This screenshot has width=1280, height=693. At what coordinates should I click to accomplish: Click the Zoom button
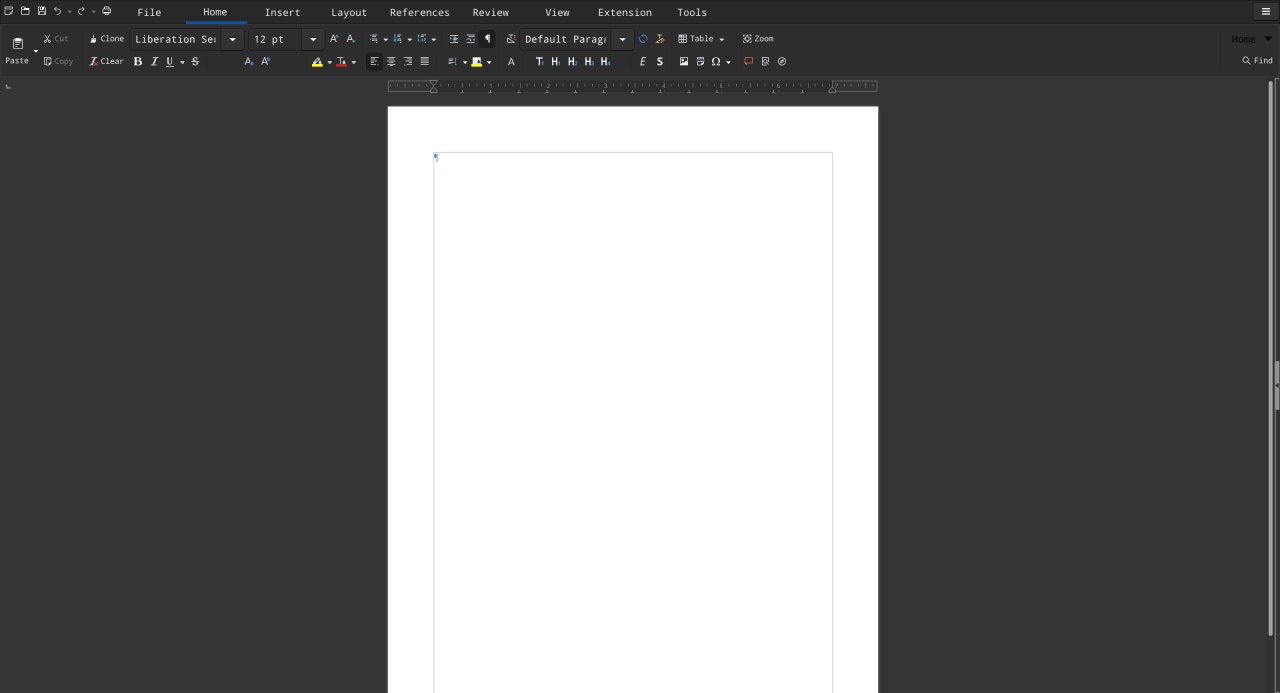click(758, 39)
